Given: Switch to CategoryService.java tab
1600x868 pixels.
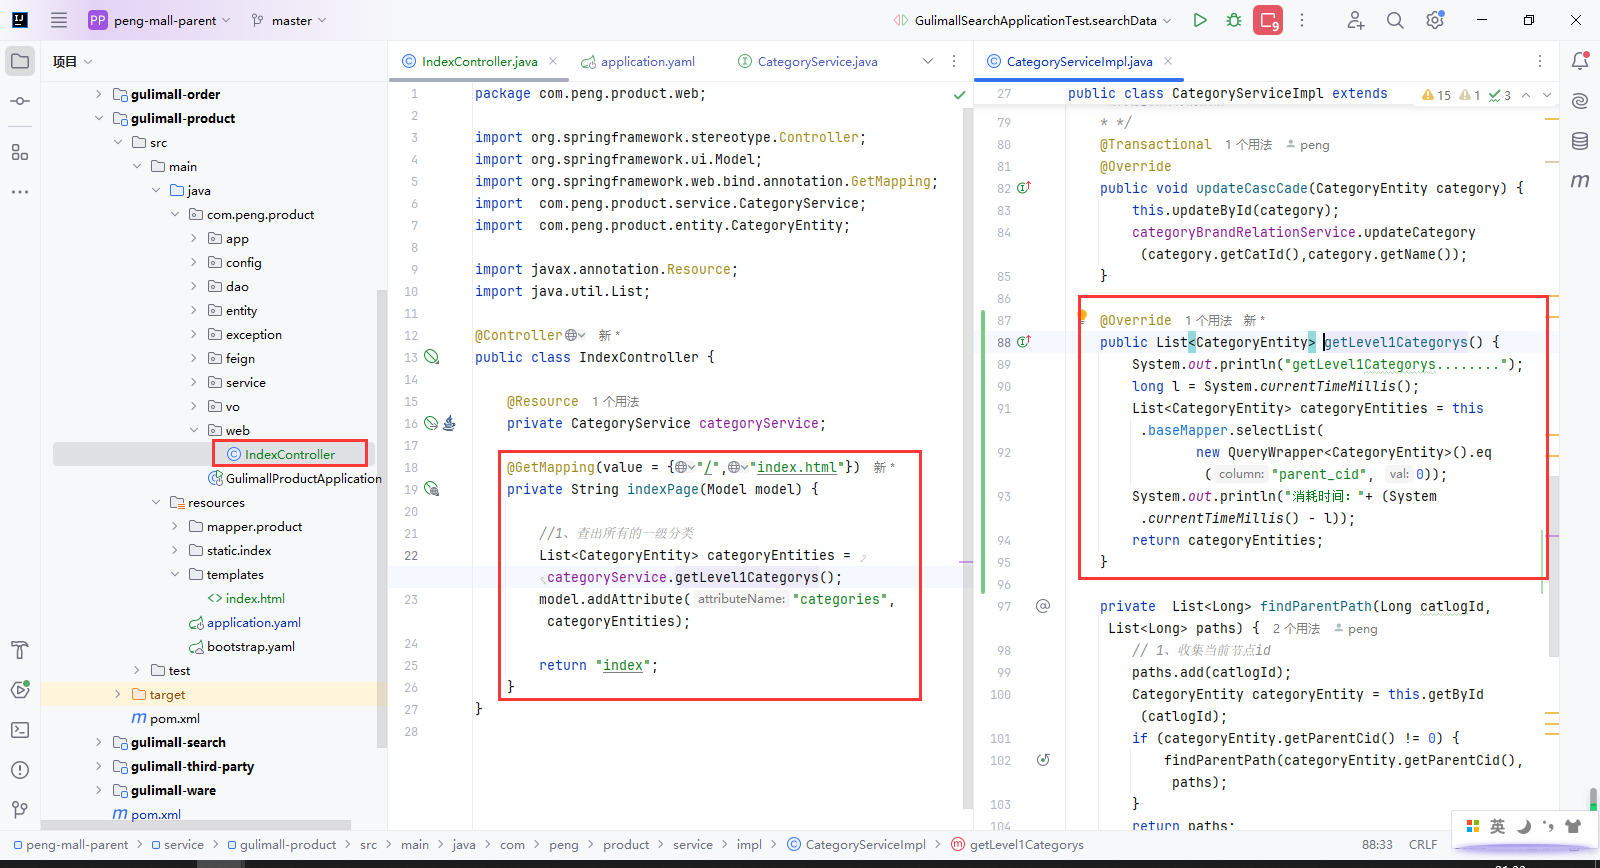Looking at the screenshot, I should click(808, 61).
